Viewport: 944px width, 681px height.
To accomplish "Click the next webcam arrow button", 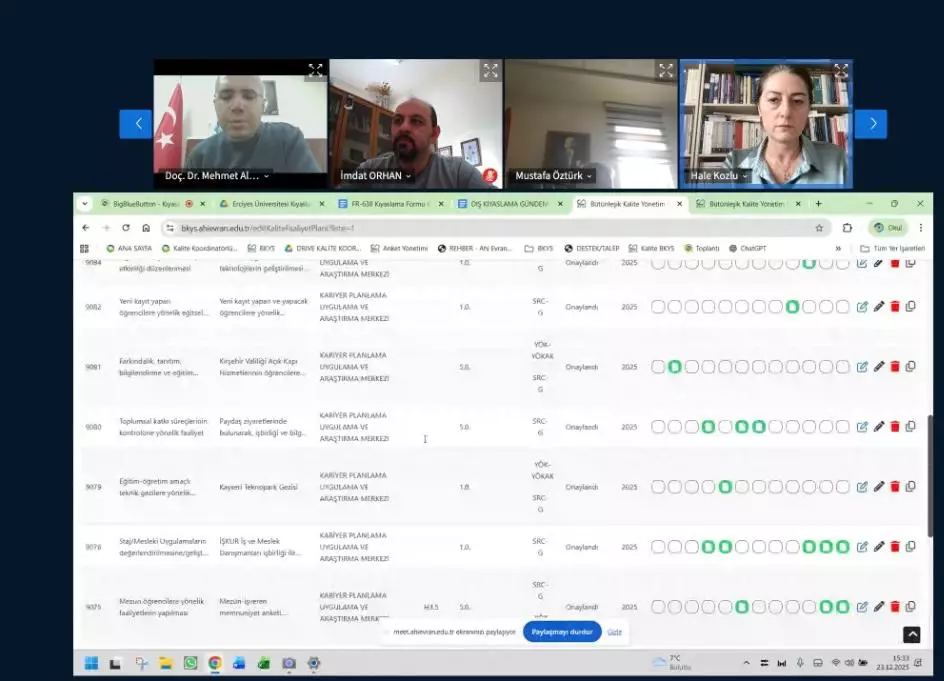I will tap(871, 124).
